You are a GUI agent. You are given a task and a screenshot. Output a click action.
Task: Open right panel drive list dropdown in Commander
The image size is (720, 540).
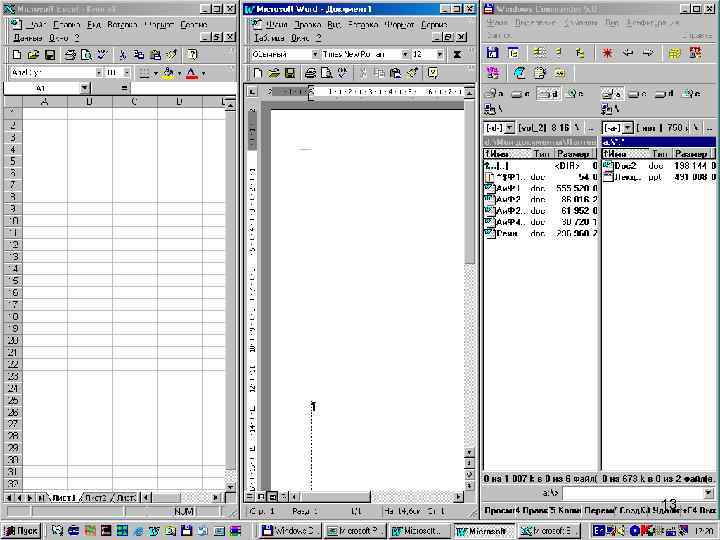[x=629, y=128]
